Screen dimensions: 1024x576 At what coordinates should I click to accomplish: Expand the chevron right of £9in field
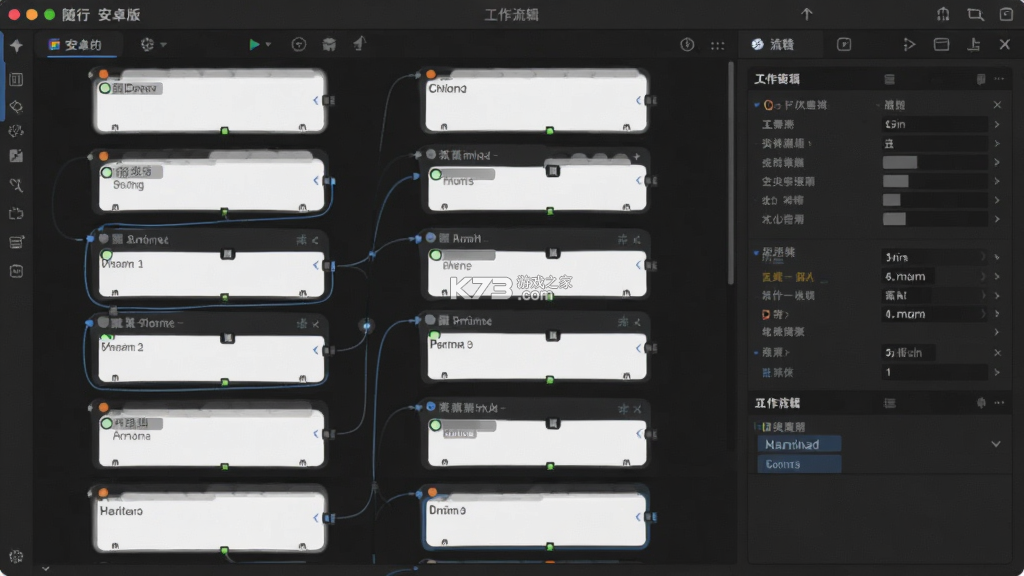(x=997, y=124)
